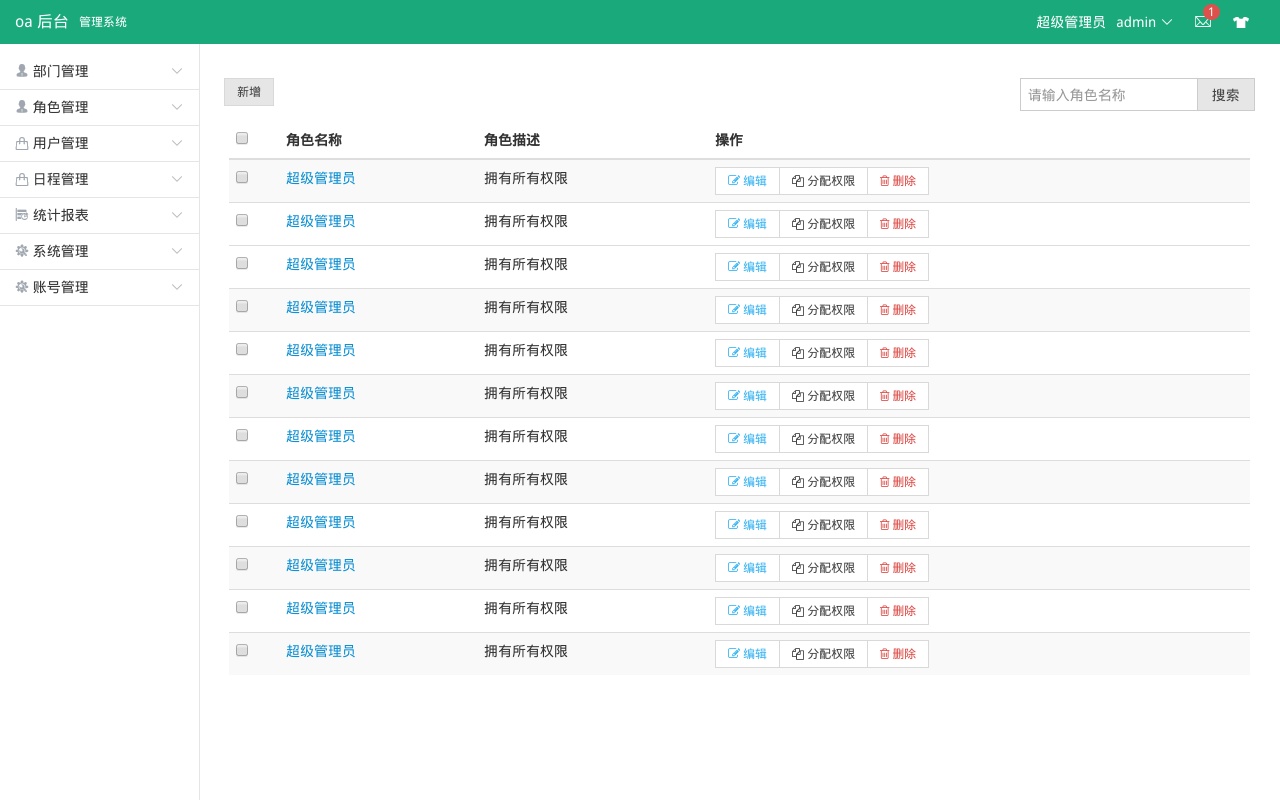Click the 超级管理员 label in top bar

1070,22
